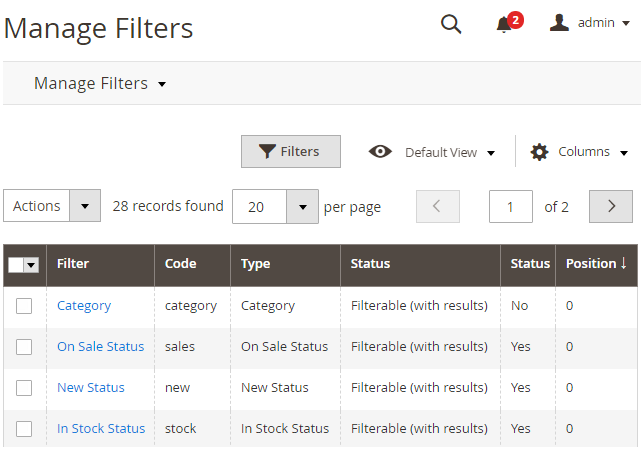Sort by the Type column header
The width and height of the screenshot is (641, 449).
(256, 264)
